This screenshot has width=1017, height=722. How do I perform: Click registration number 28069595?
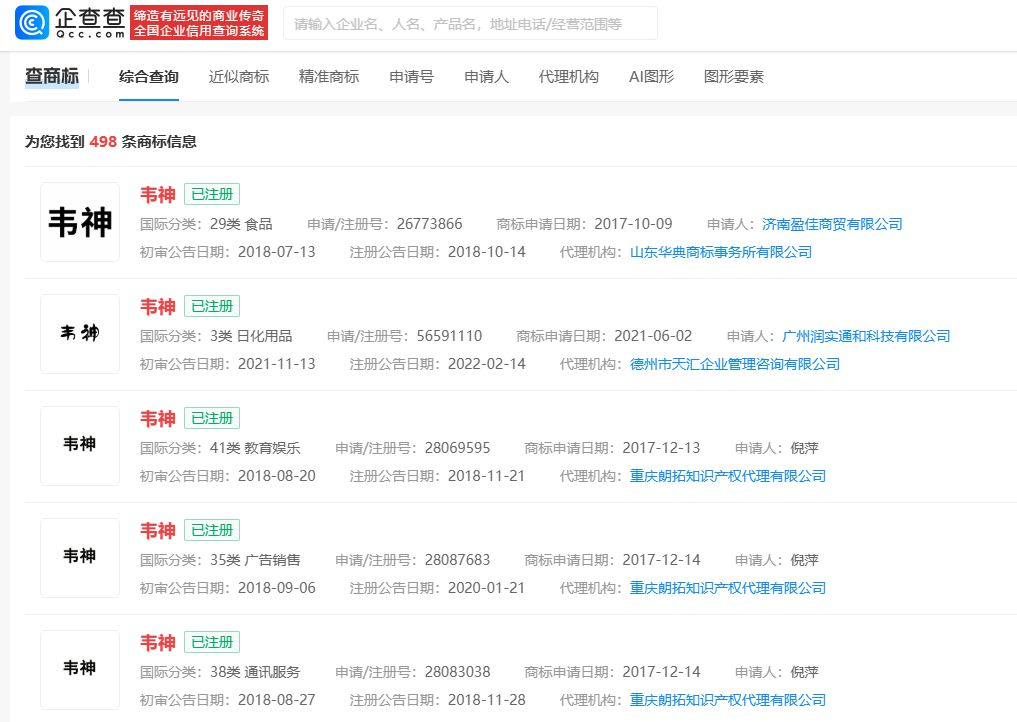coord(457,448)
